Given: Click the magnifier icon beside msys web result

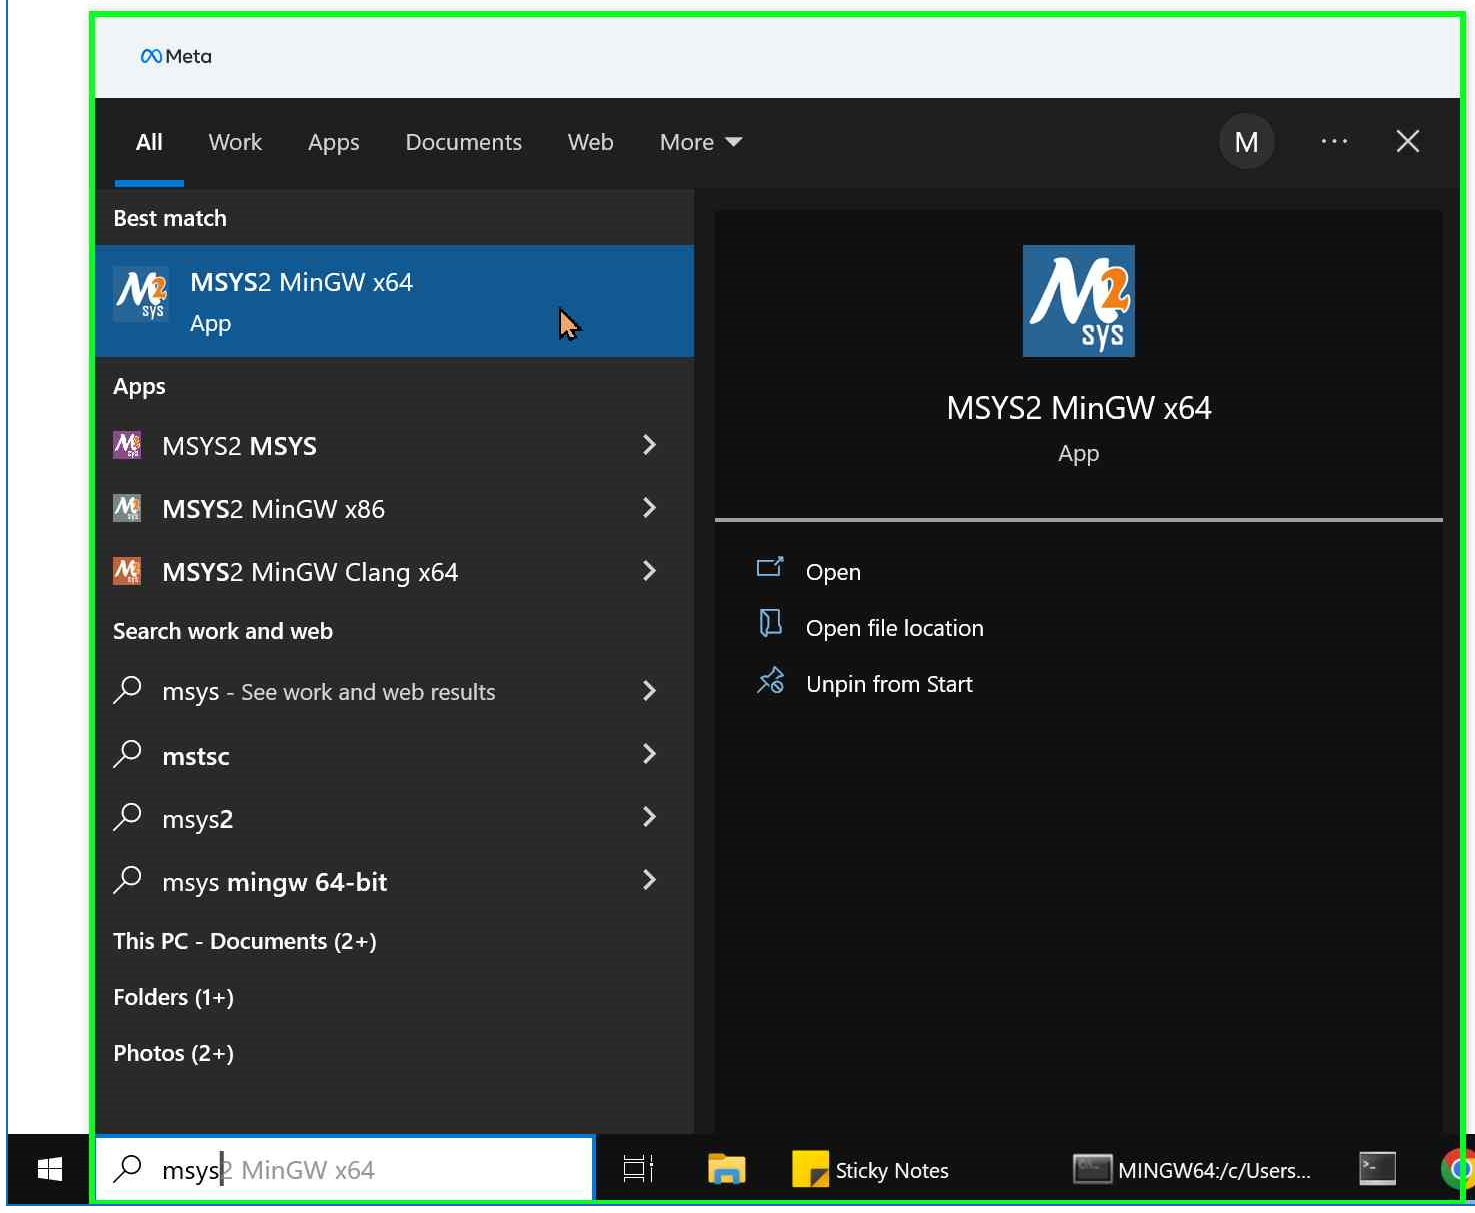Looking at the screenshot, I should tap(128, 690).
